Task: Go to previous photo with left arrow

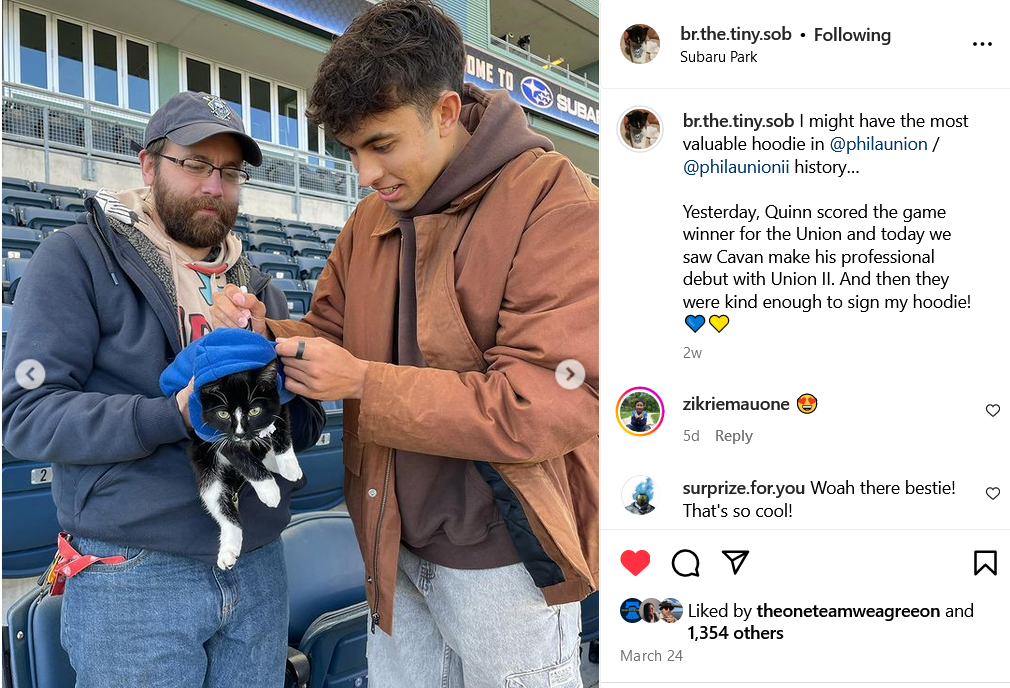Action: point(30,375)
